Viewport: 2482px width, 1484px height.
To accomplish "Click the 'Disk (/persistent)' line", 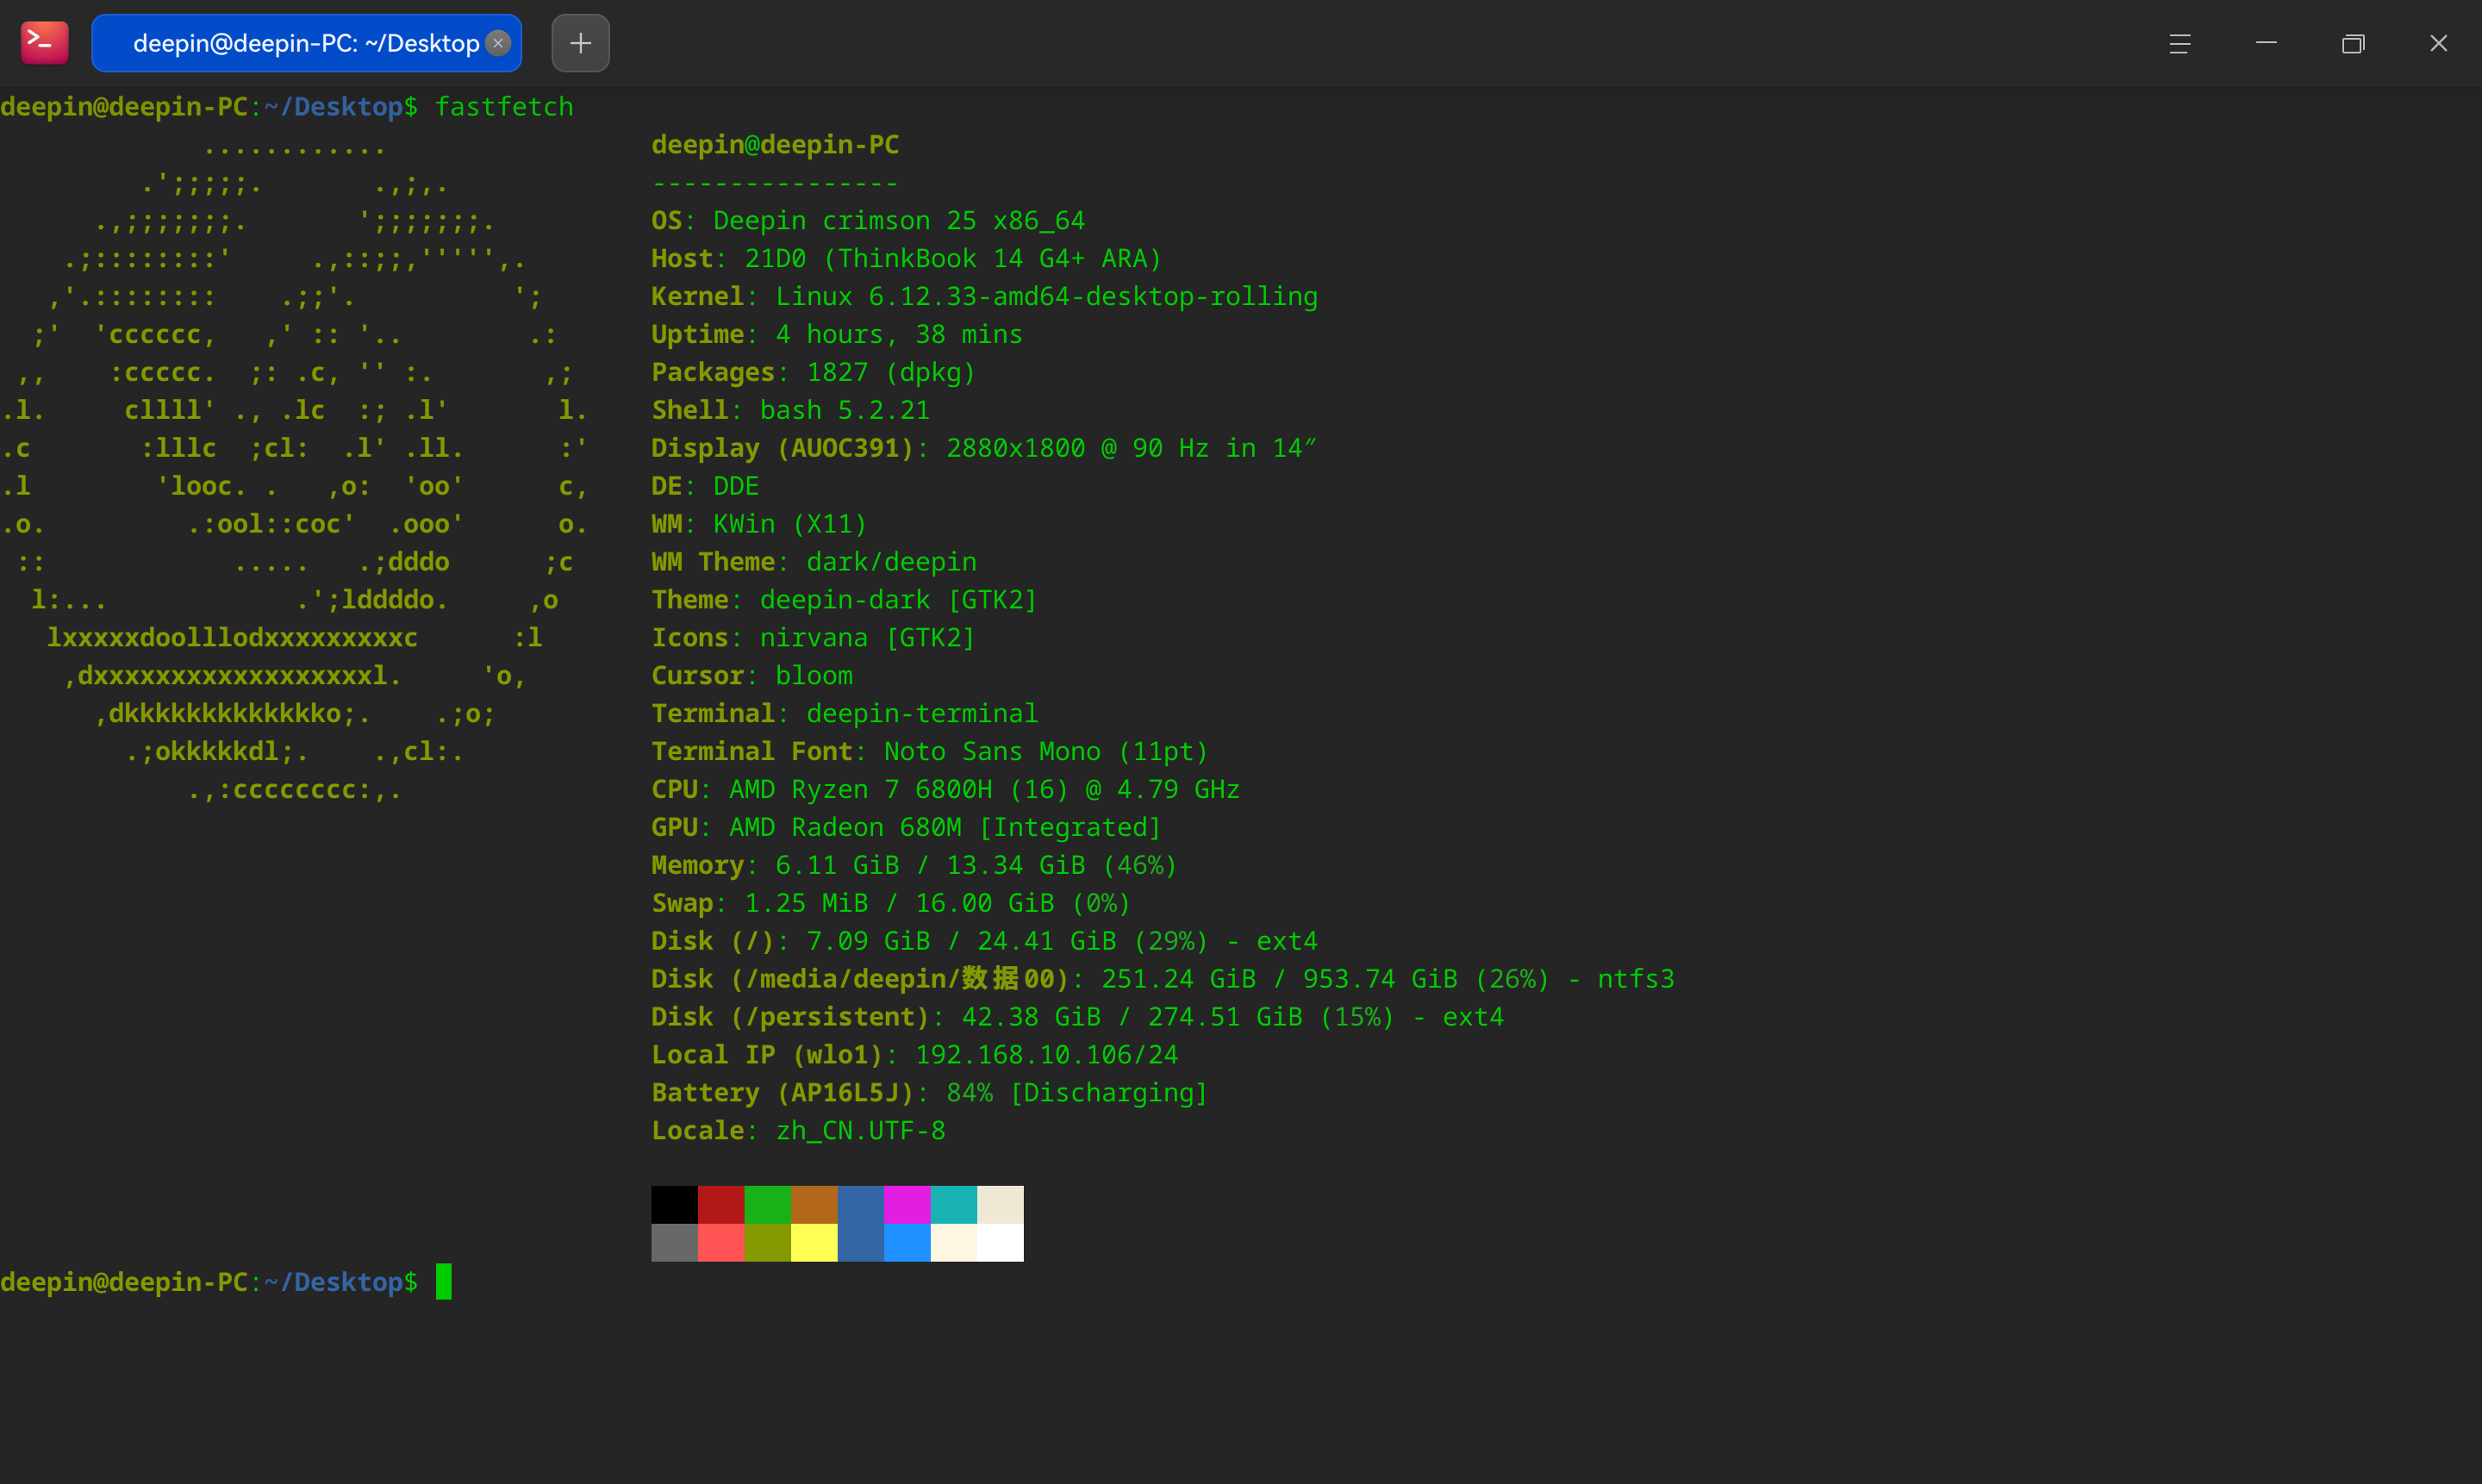I will 1078,1018.
